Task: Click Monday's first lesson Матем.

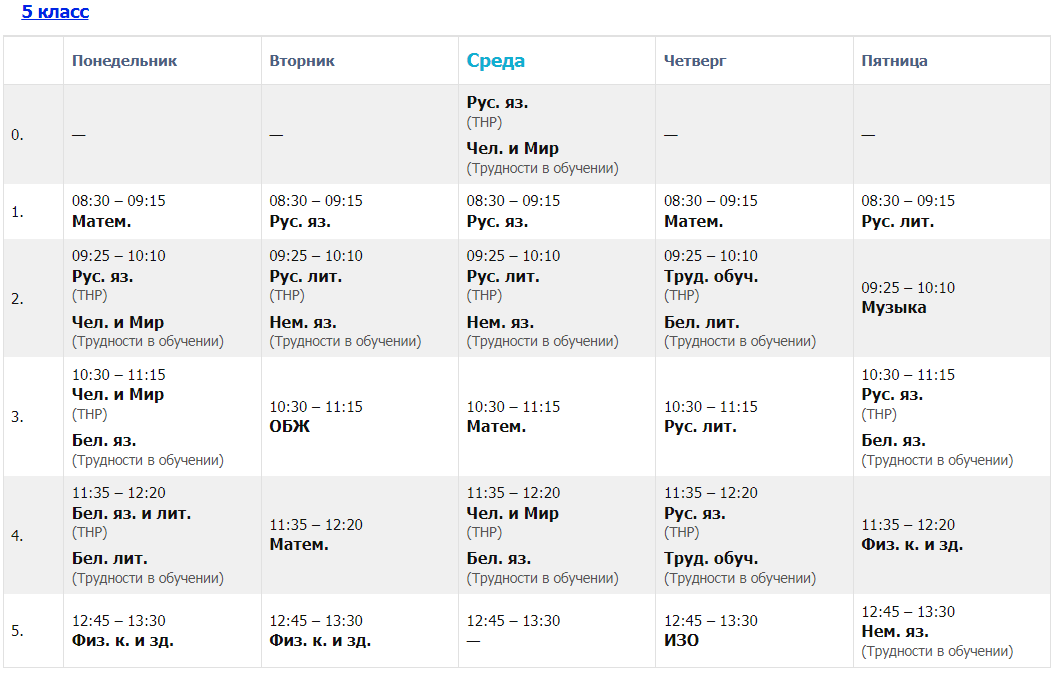Action: (x=101, y=222)
